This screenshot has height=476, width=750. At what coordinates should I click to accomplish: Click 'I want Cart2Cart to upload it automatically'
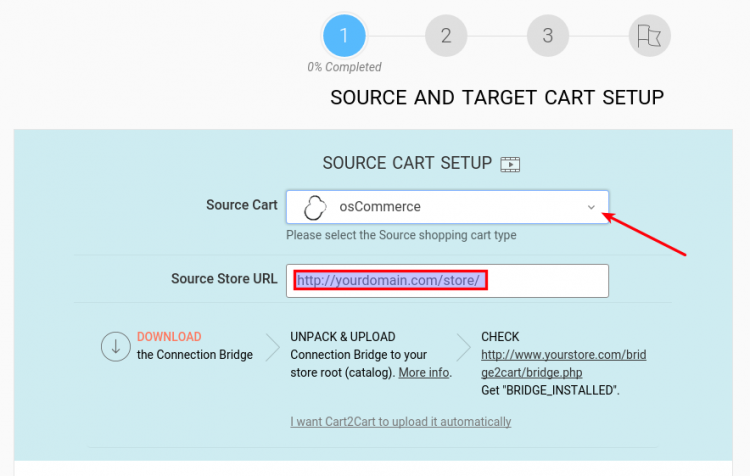click(400, 421)
